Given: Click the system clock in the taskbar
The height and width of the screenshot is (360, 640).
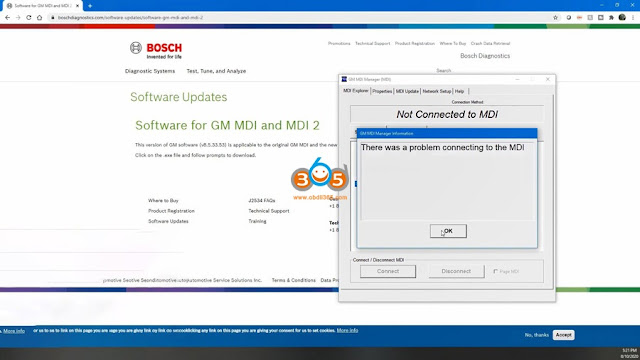Looking at the screenshot, I should [x=629, y=353].
